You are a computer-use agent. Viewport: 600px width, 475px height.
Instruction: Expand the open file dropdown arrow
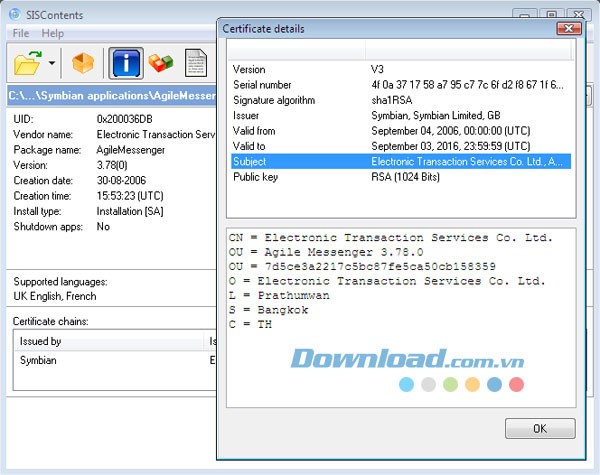(51, 66)
